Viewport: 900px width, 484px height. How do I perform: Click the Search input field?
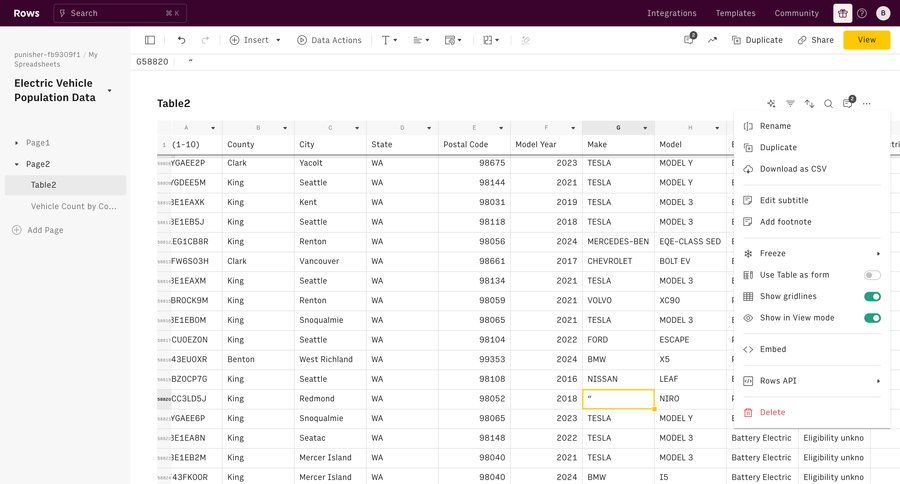click(x=120, y=13)
